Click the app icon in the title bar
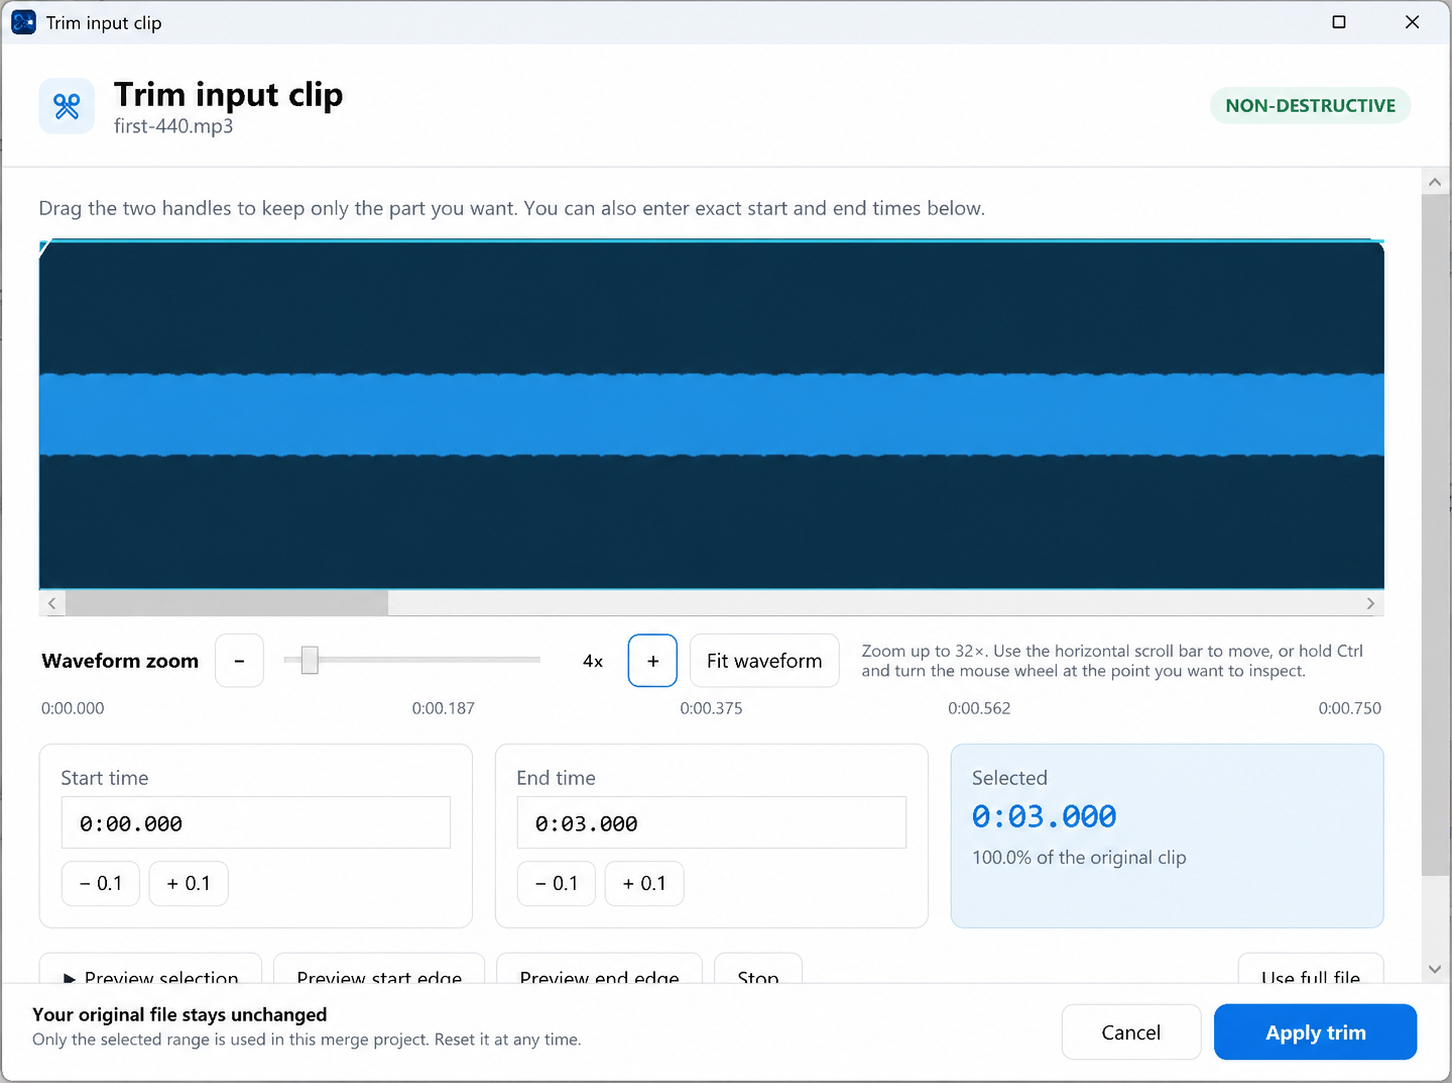 click(x=23, y=22)
